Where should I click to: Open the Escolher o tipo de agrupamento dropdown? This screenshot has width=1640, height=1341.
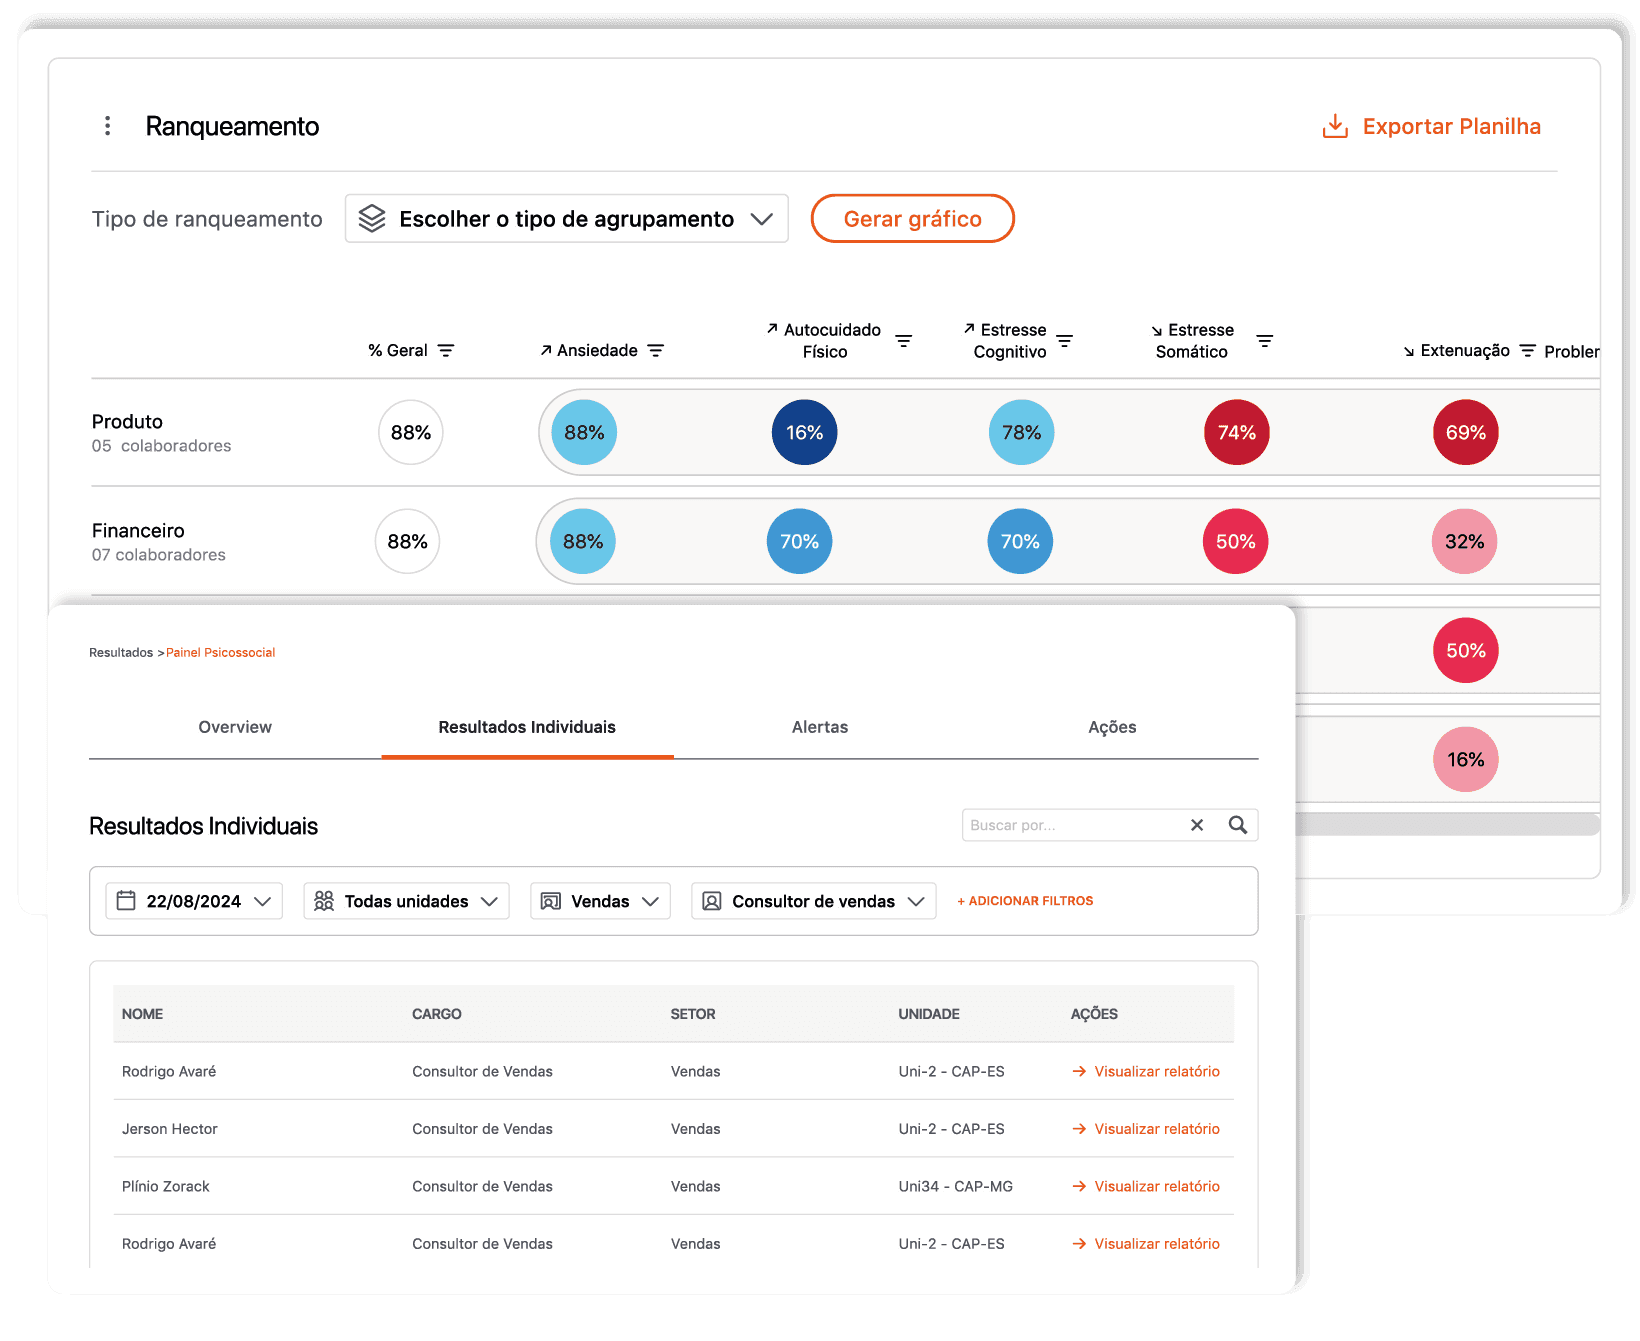click(x=566, y=219)
